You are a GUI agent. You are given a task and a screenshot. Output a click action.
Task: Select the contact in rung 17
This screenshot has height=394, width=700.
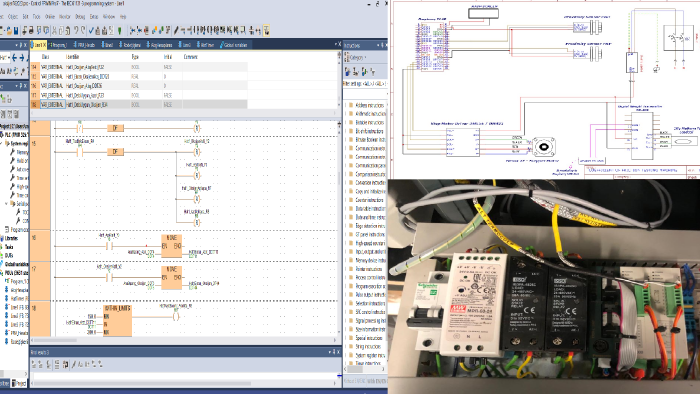coord(108,278)
